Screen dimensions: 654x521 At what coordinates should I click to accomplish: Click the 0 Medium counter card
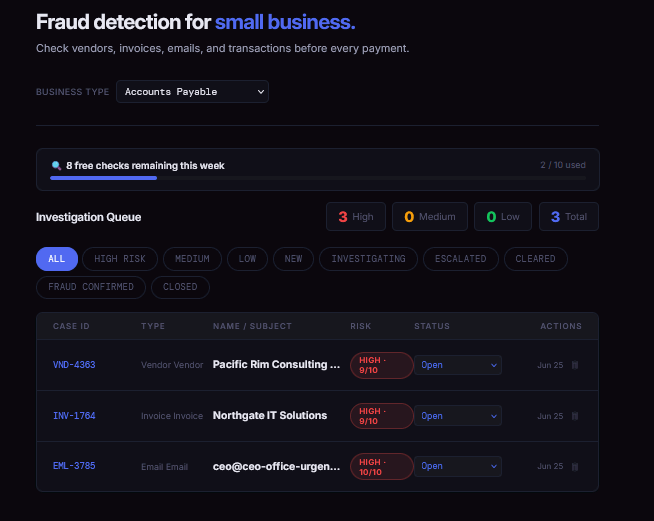(x=430, y=216)
